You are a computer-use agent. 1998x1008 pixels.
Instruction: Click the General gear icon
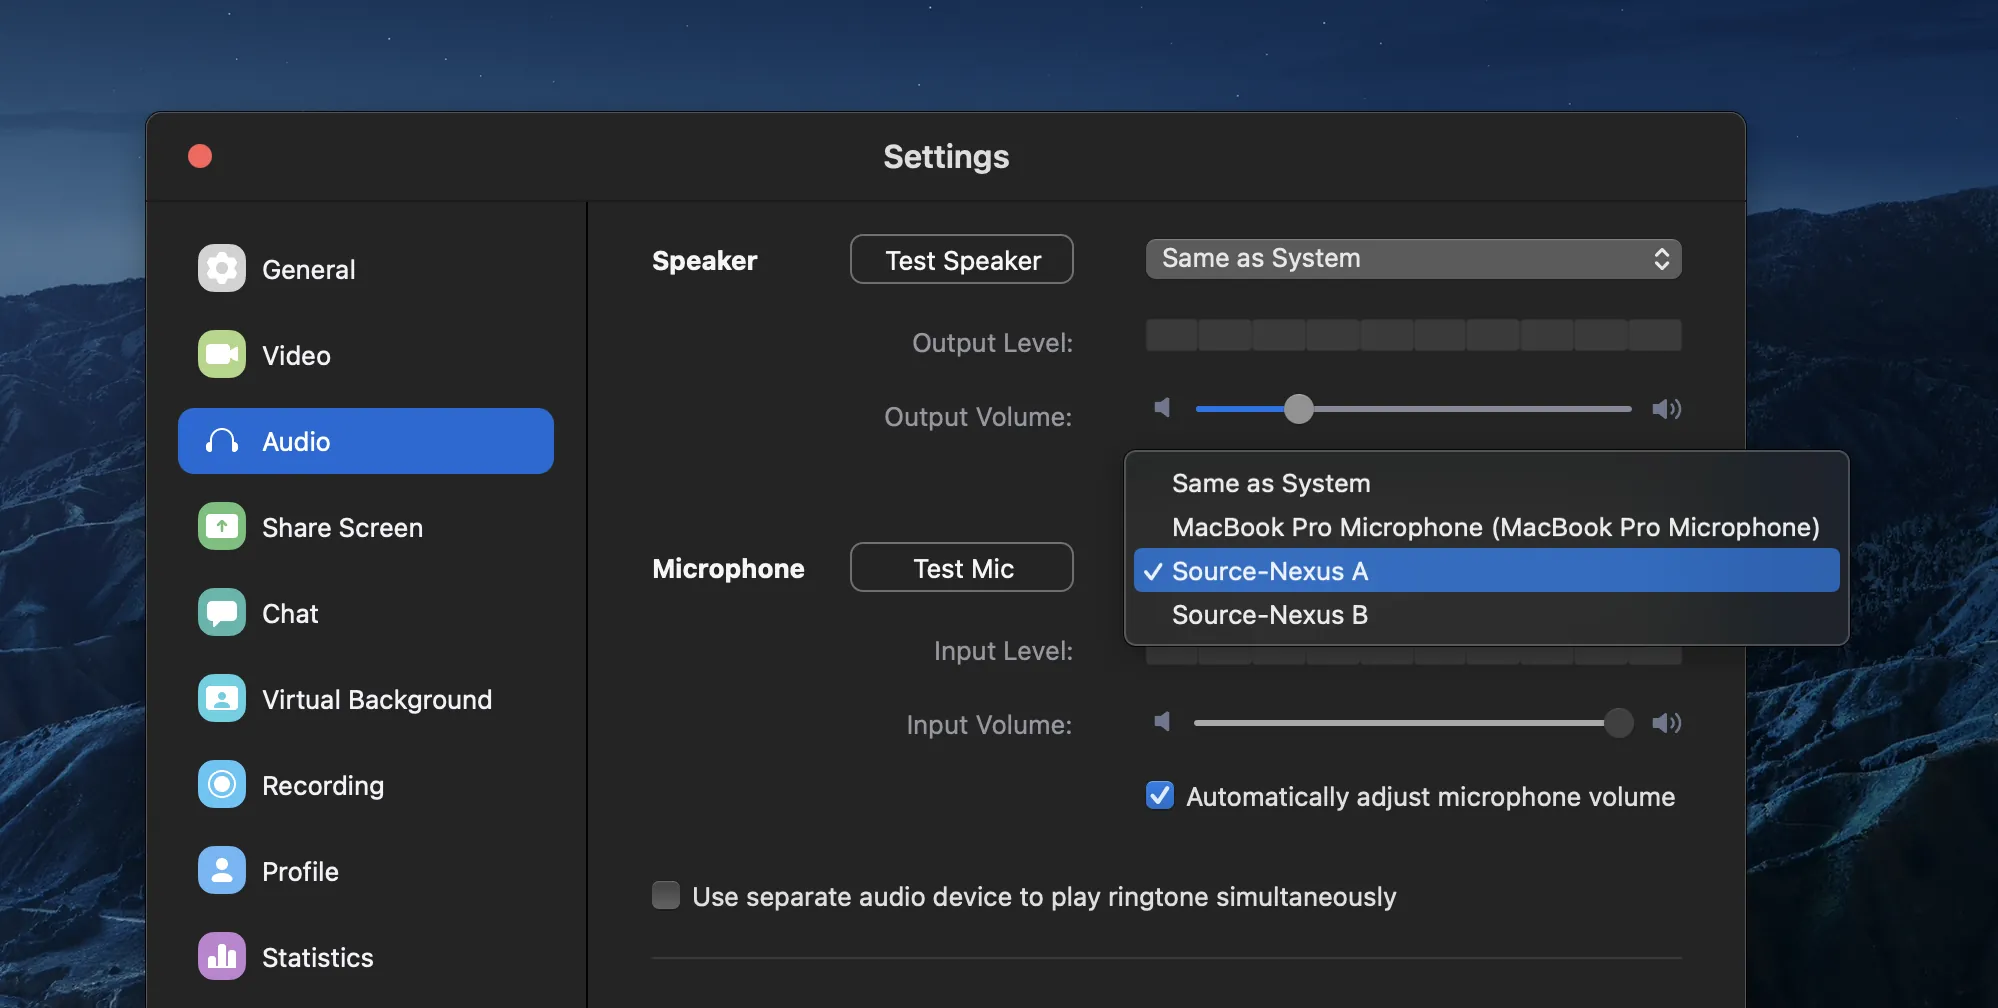coord(222,268)
